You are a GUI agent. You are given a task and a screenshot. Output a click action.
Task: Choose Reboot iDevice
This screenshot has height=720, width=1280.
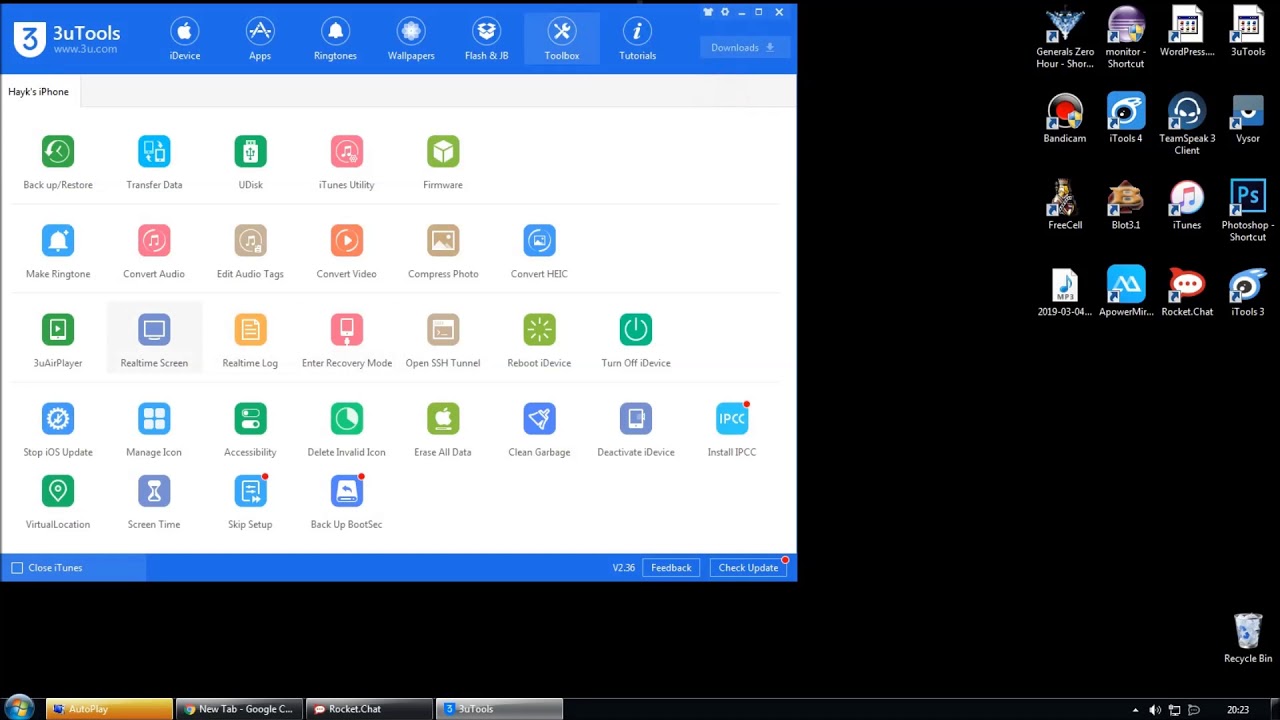pyautogui.click(x=539, y=341)
